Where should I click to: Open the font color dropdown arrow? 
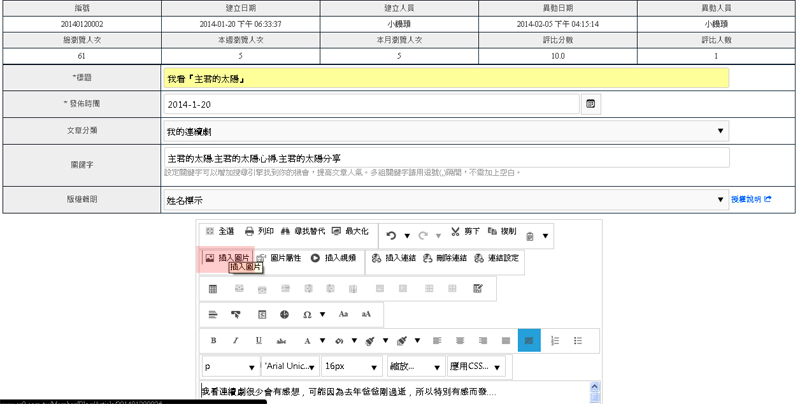pyautogui.click(x=322, y=341)
